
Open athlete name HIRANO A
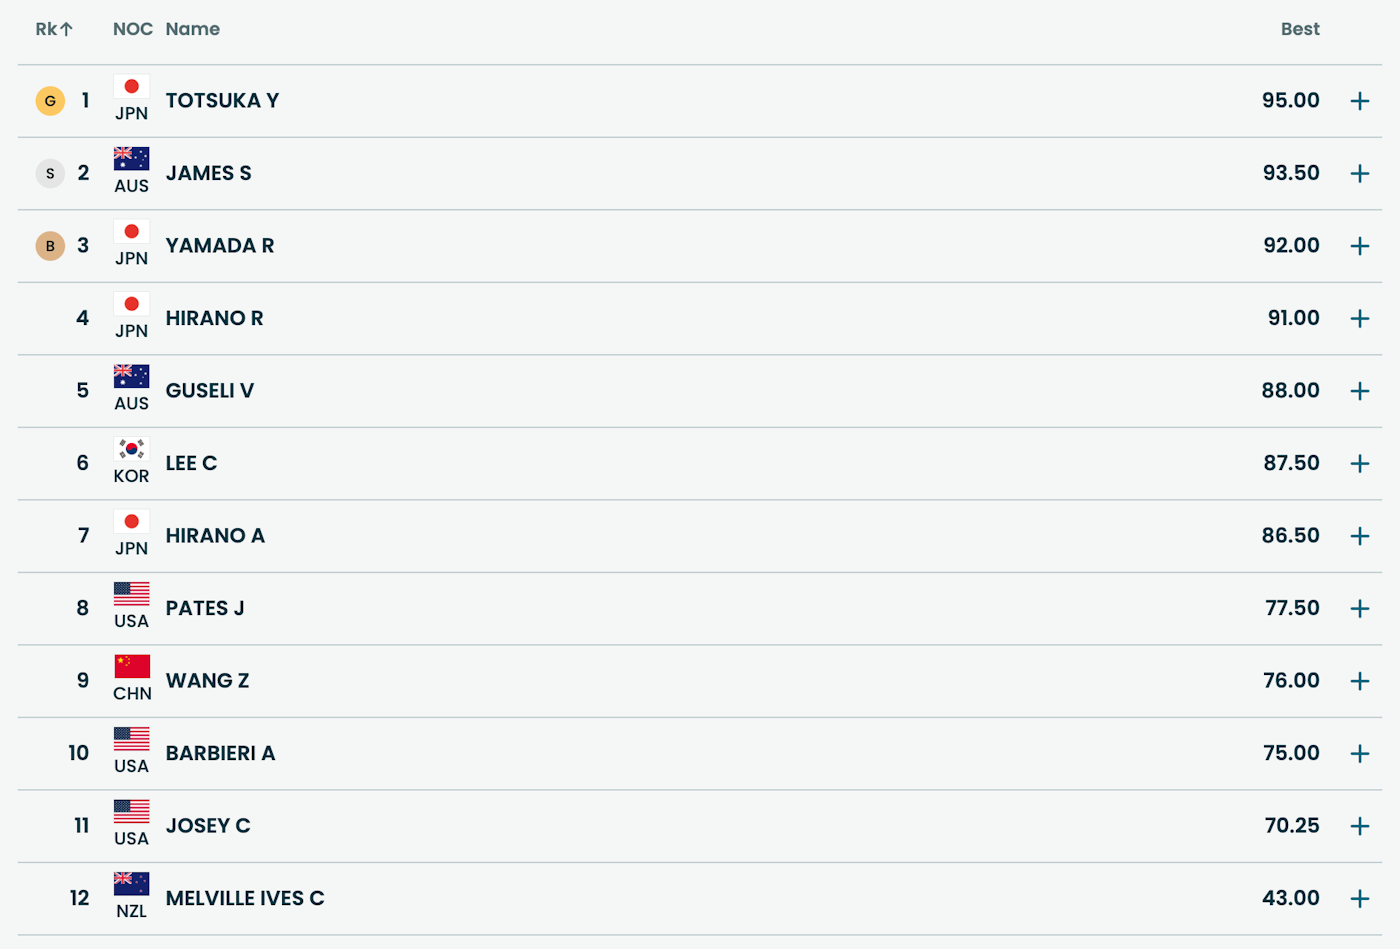215,536
